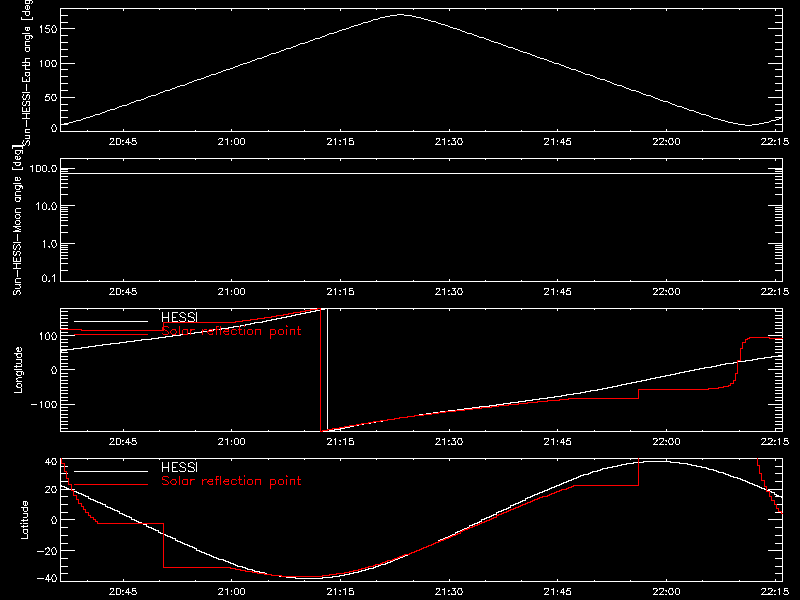This screenshot has width=800, height=600.
Task: Click HESSI legend label in Latitude plot
Action: coord(179,467)
